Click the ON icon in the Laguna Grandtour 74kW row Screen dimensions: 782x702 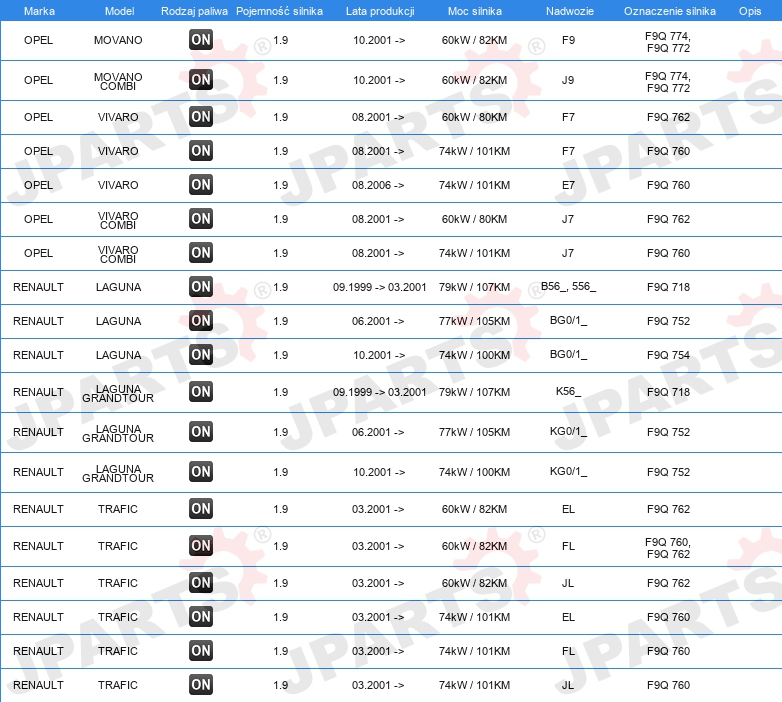coord(201,472)
